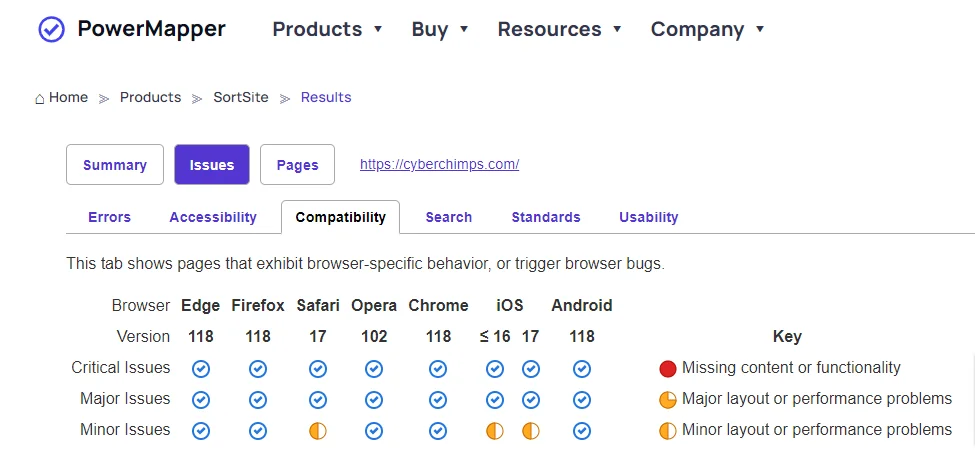Click the Key heading text
The width and height of the screenshot is (975, 470).
point(787,337)
